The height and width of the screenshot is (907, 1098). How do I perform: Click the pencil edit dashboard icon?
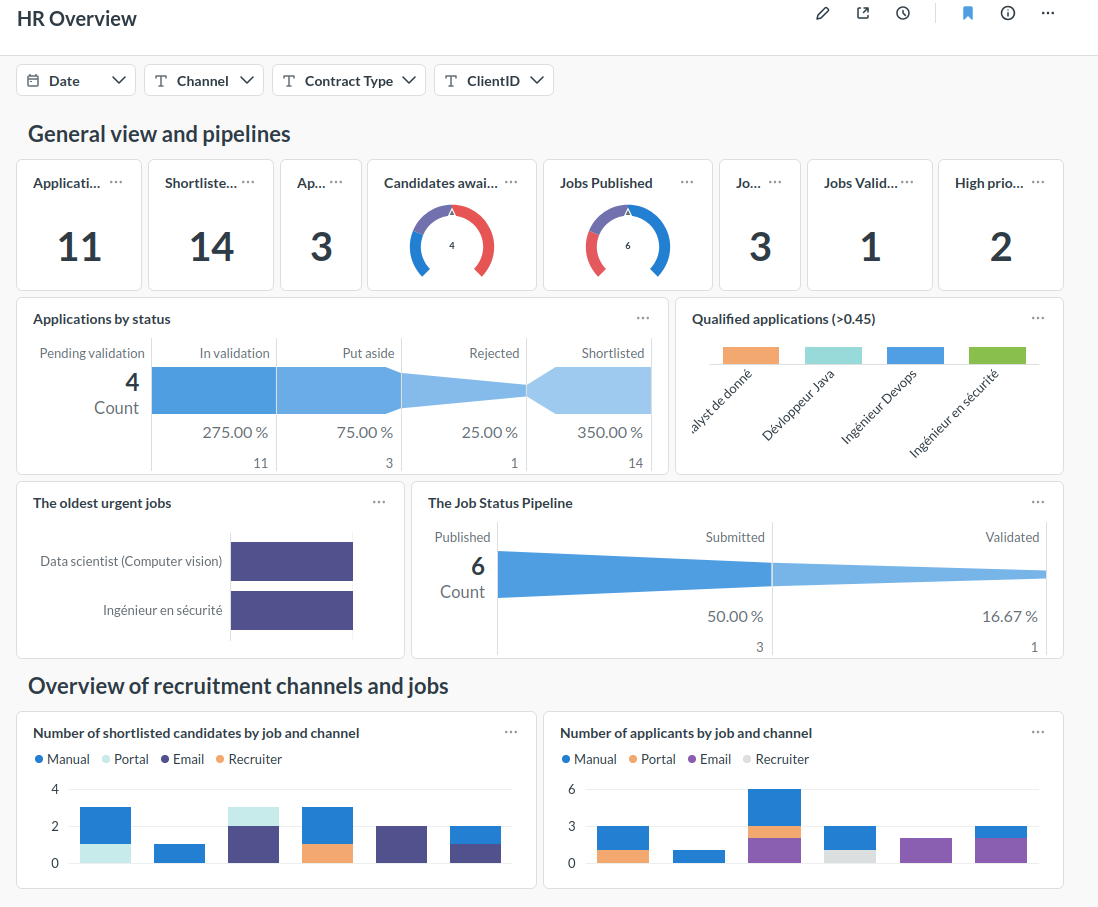tap(823, 14)
